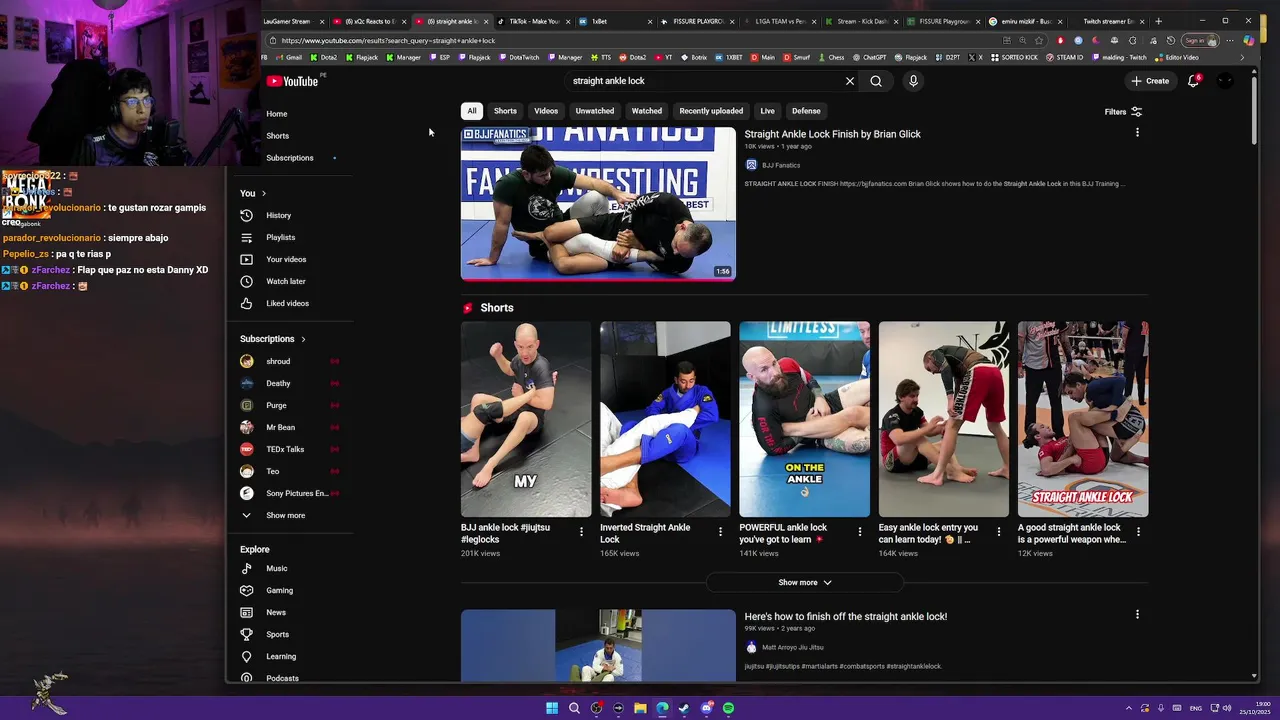Clear the search box with the X
The image size is (1280, 720).
(x=850, y=81)
